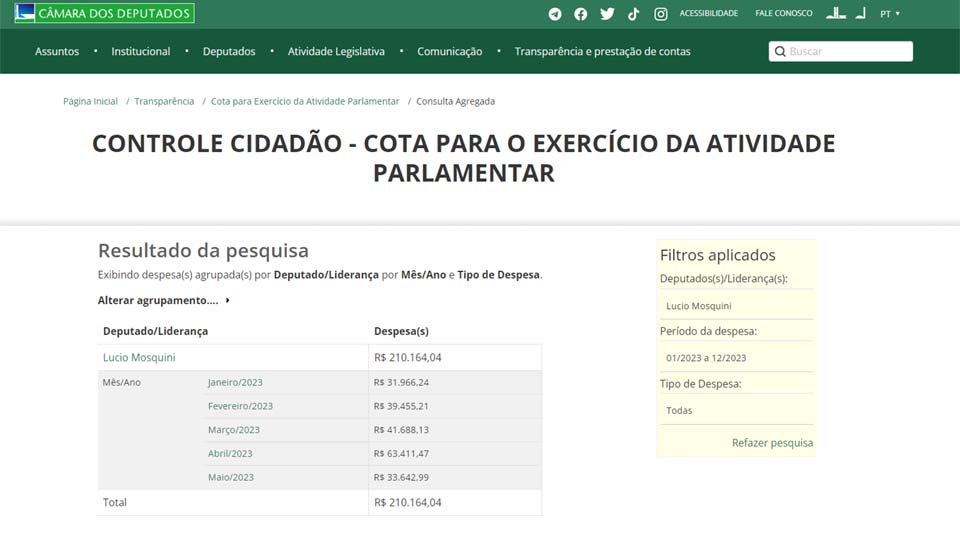960x546 pixels.
Task: Open the Lucio Mosquini deputy link
Action: [x=139, y=357]
